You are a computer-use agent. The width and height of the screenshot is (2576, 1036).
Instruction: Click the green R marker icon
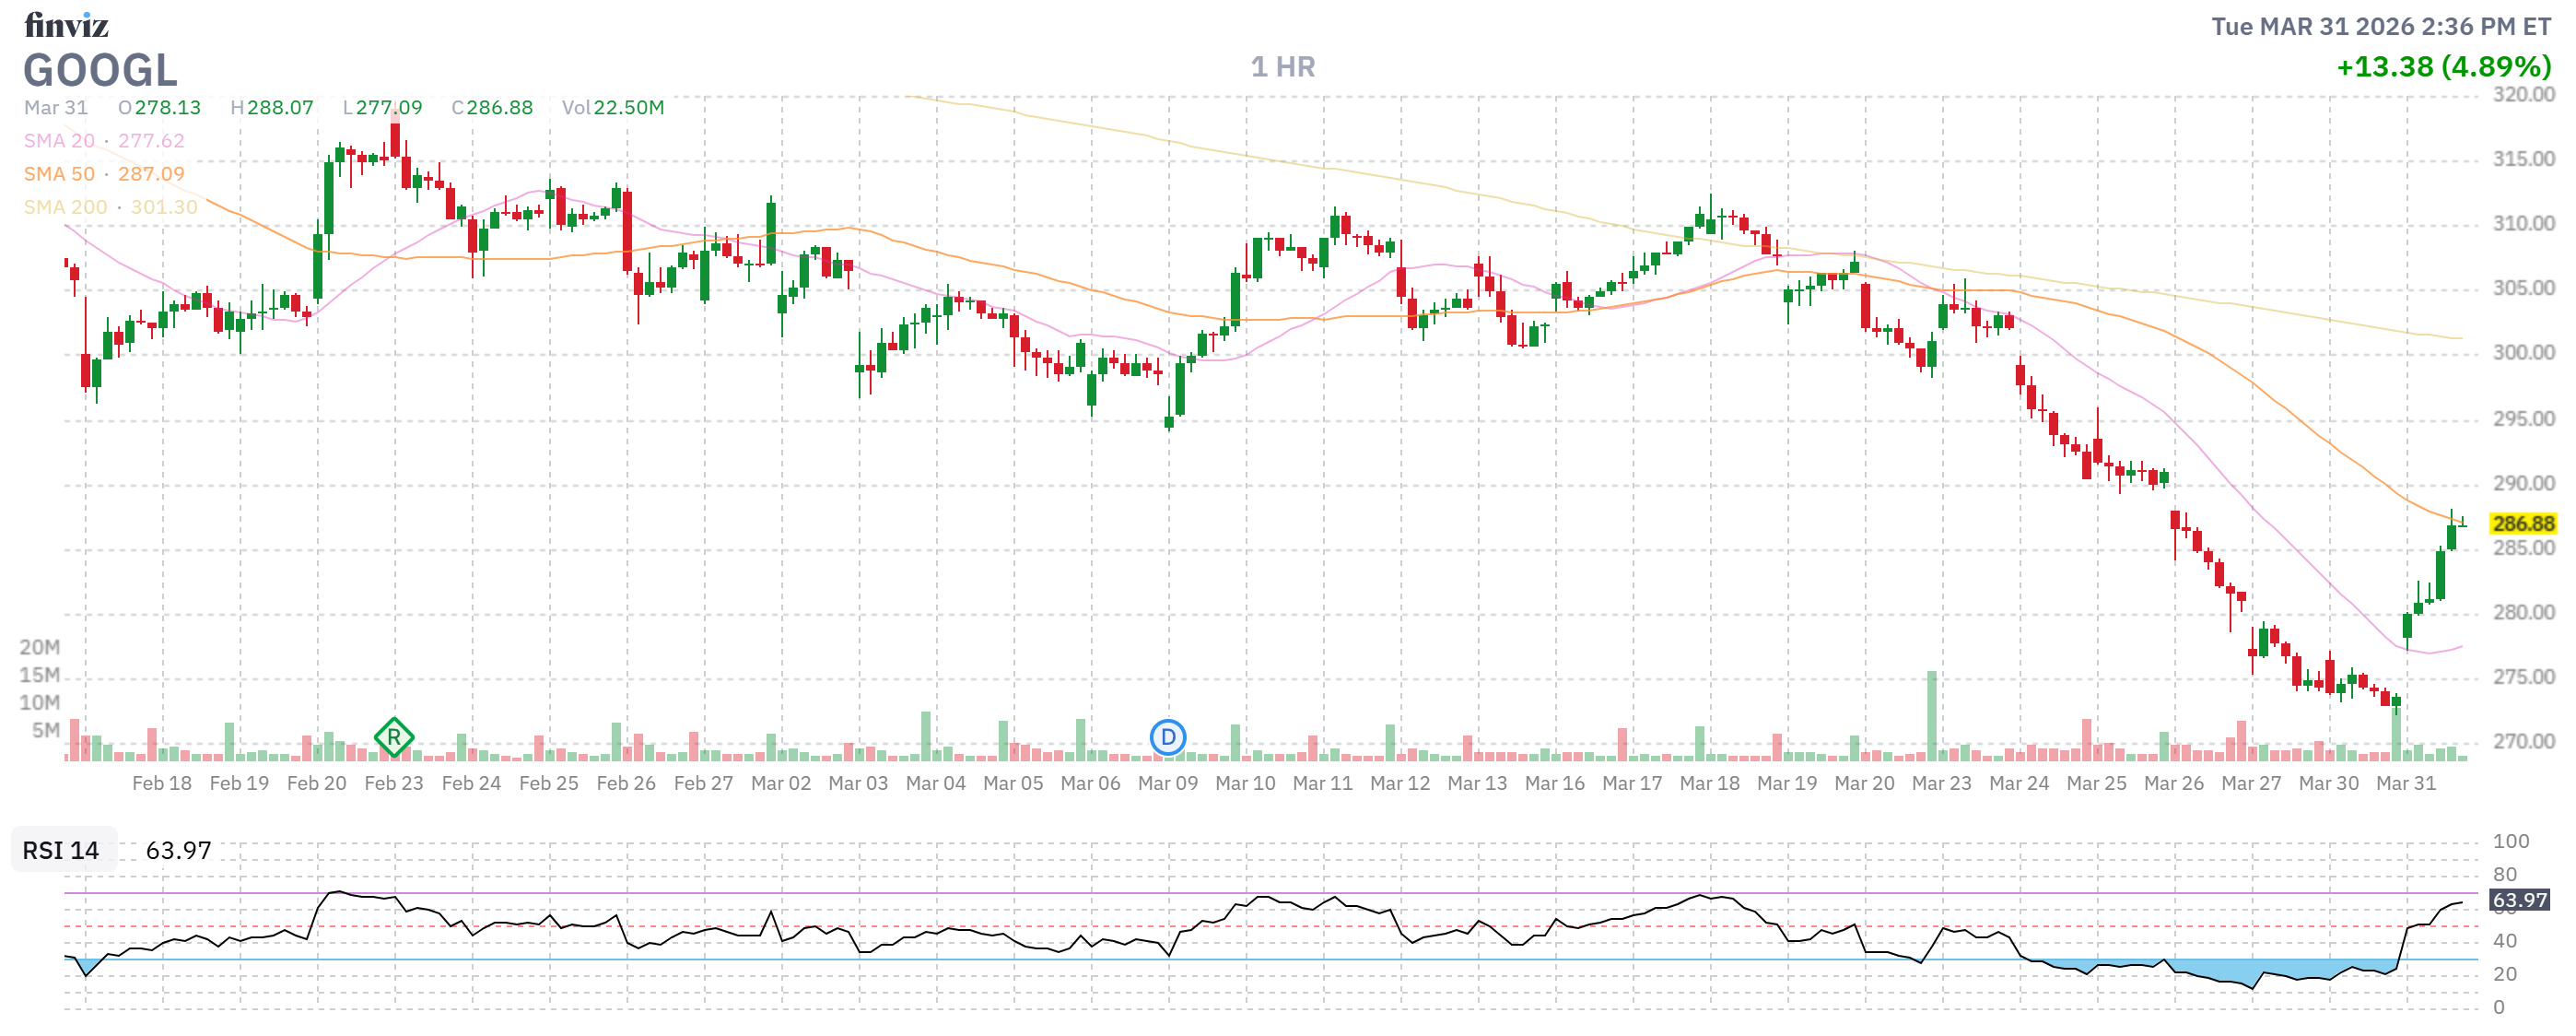coord(394,738)
